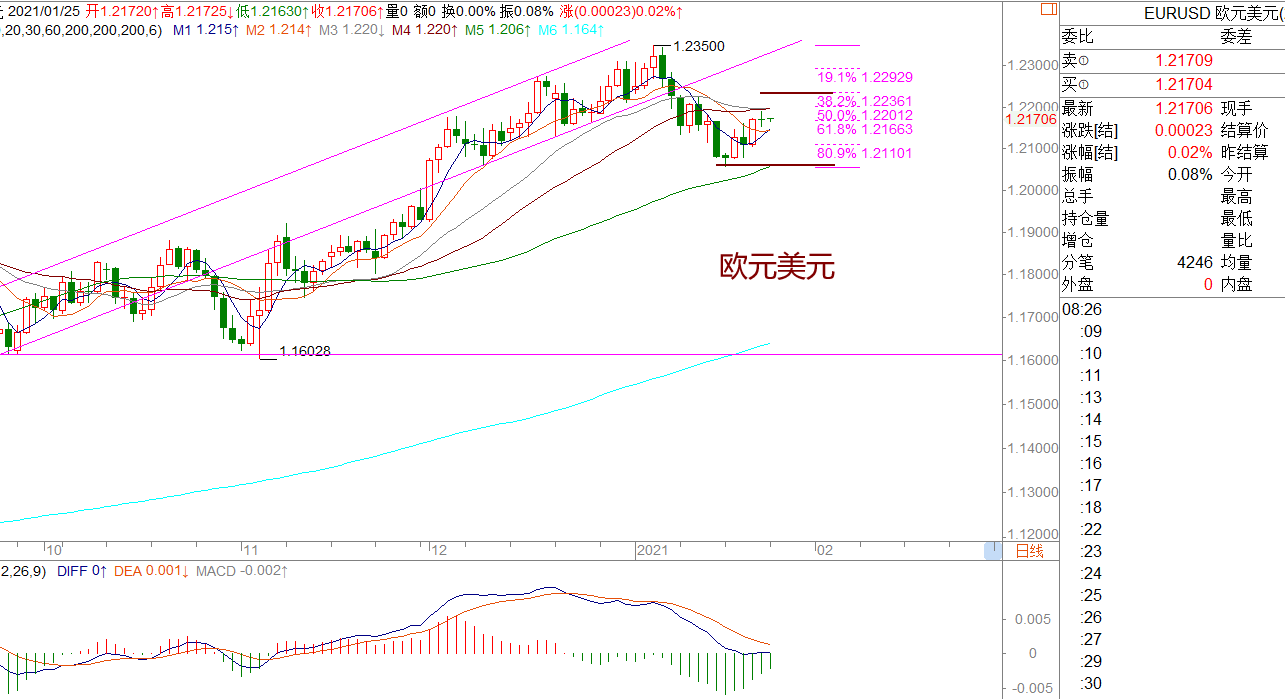Open the 日线 period selector

tap(1029, 551)
